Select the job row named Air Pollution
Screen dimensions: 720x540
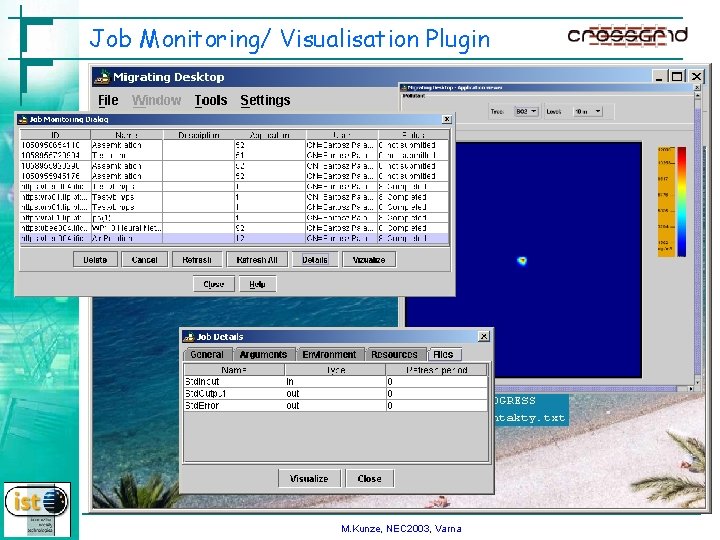234,238
